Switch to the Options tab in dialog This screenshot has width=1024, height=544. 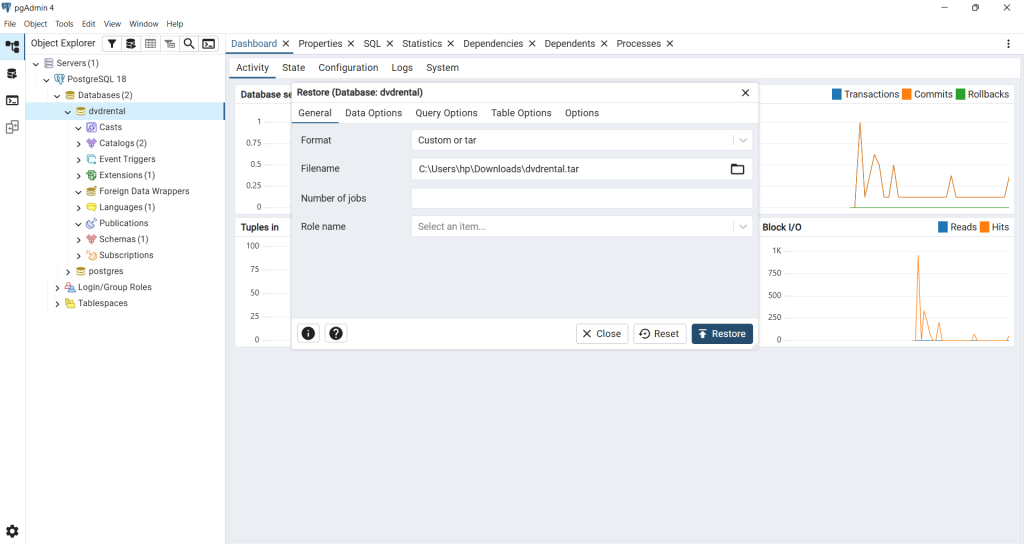(x=582, y=113)
